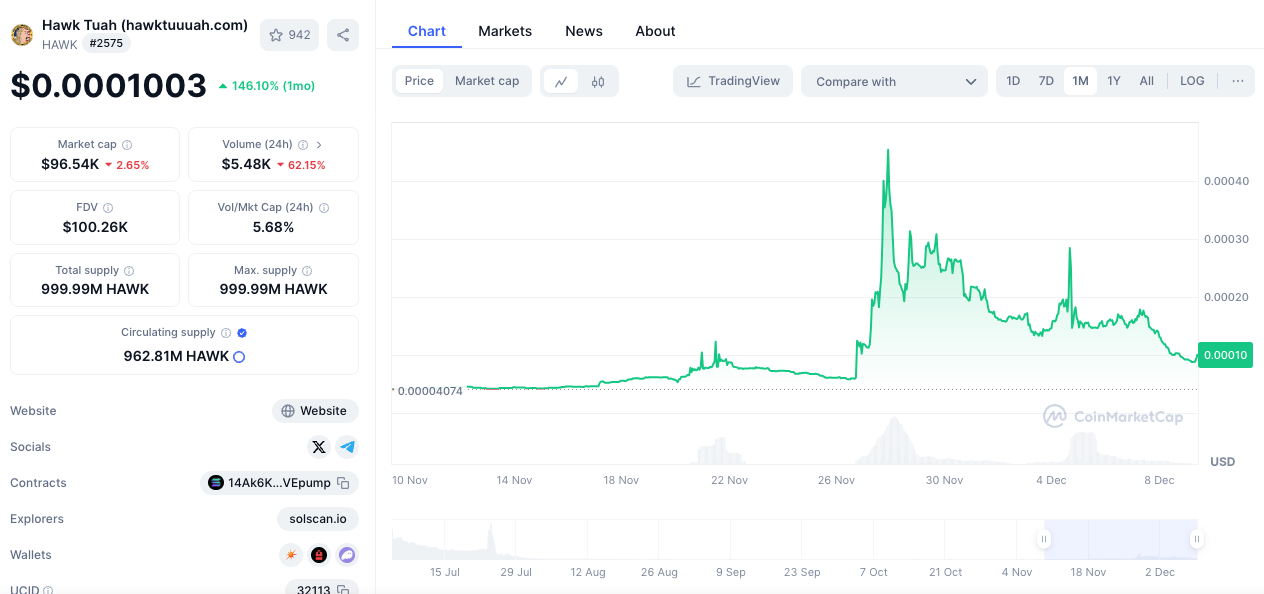Open the TradingView chart button
The height and width of the screenshot is (594, 1264).
tap(733, 81)
